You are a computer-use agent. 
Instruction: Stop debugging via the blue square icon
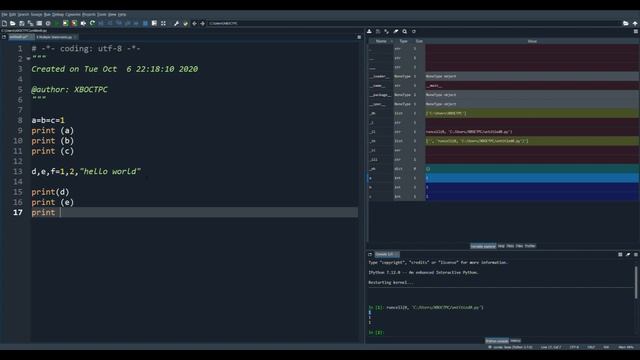(x=145, y=23)
